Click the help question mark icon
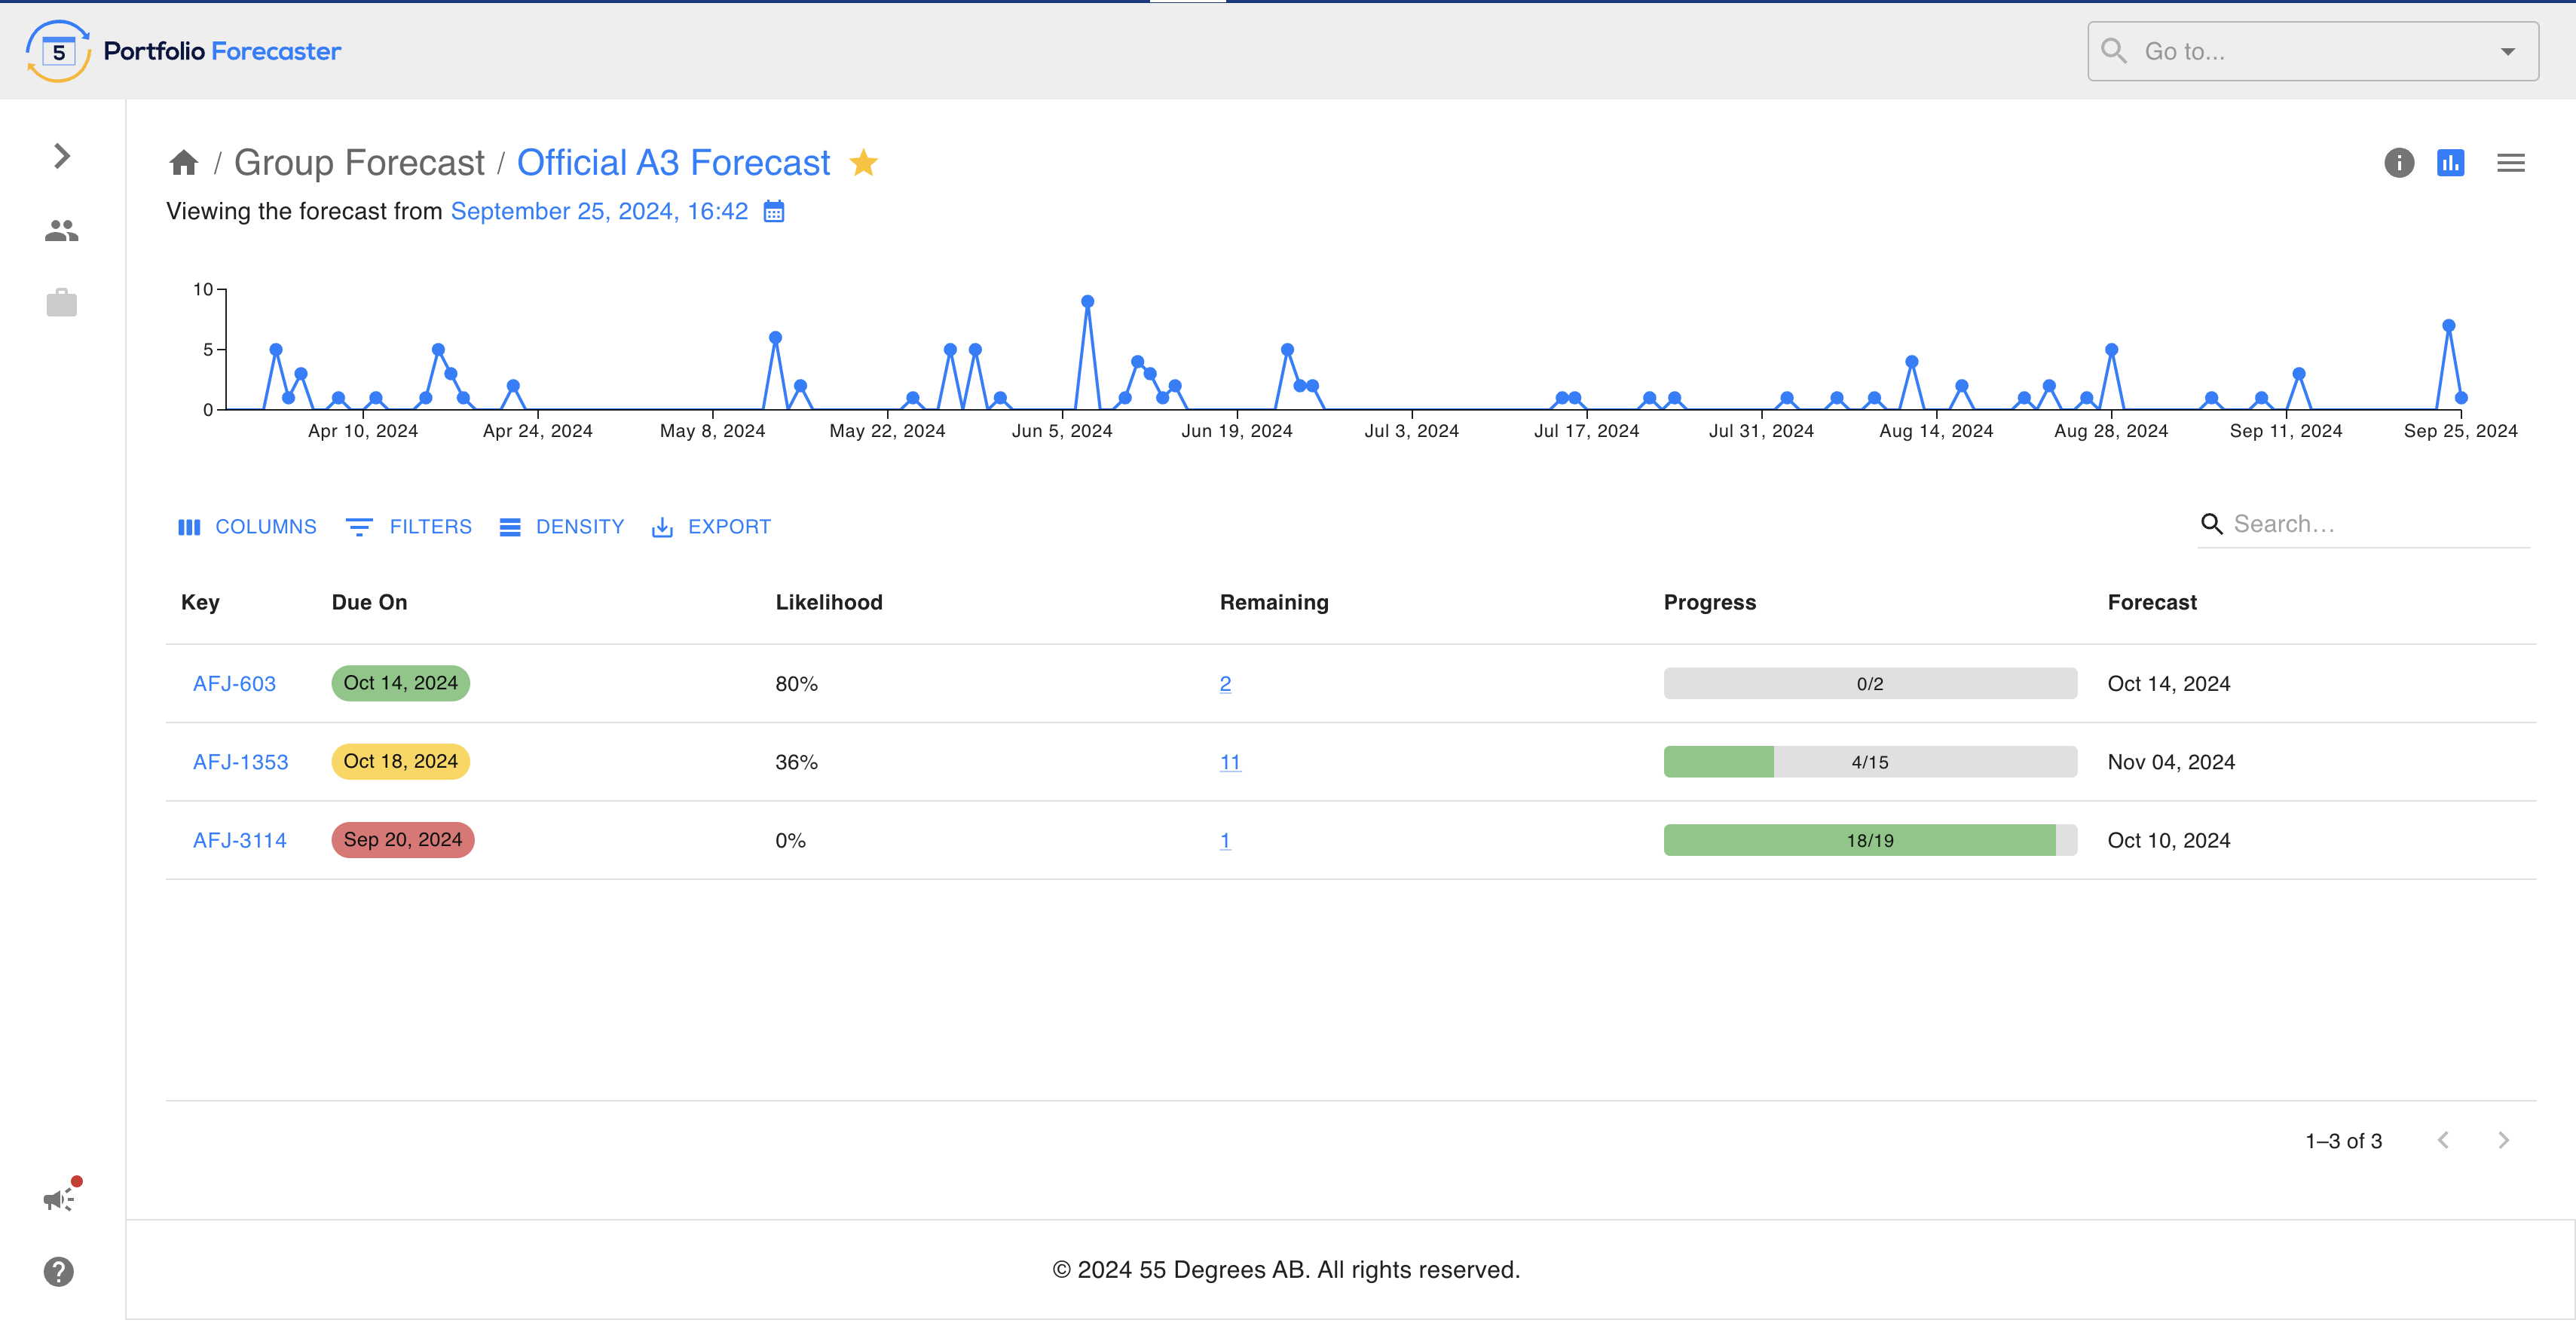The height and width of the screenshot is (1323, 2576). pyautogui.click(x=59, y=1272)
